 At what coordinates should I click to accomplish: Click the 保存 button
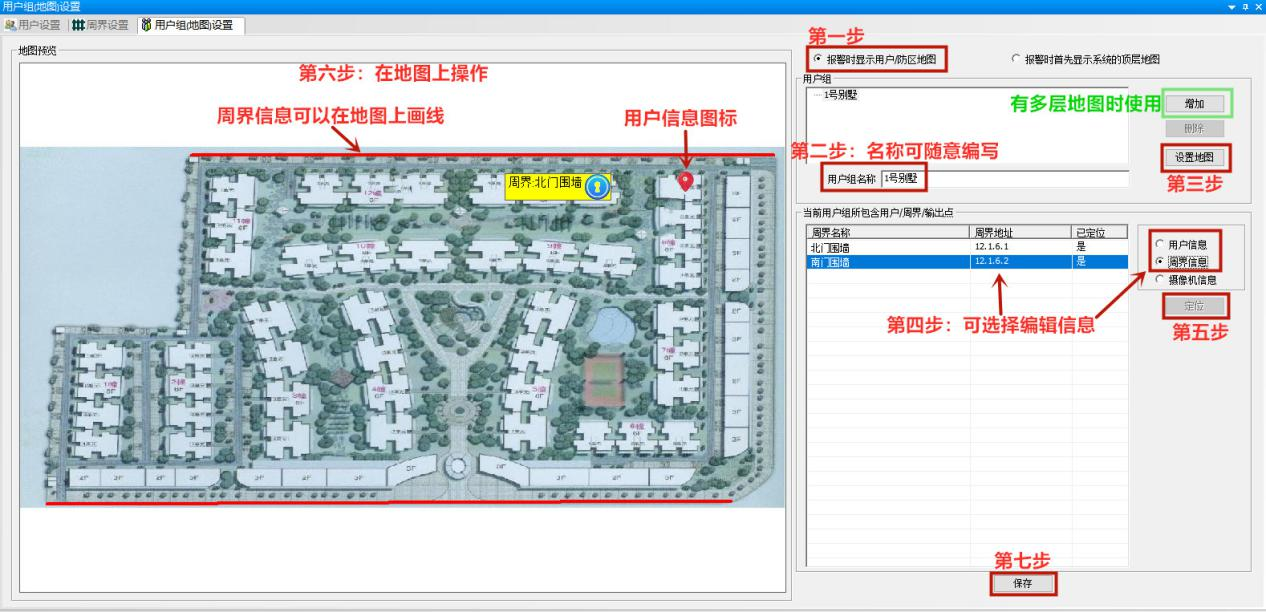coord(1023,583)
